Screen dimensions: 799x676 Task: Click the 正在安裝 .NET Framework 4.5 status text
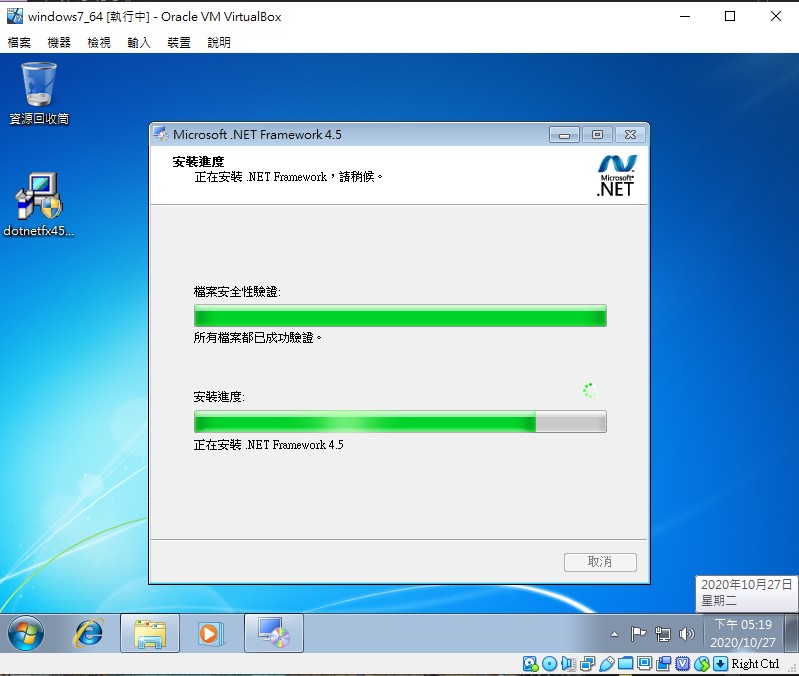[269, 445]
